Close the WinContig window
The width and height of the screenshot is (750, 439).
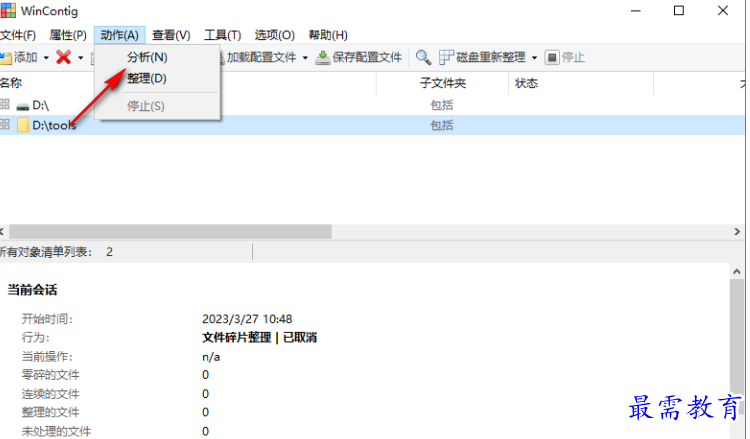tap(723, 11)
